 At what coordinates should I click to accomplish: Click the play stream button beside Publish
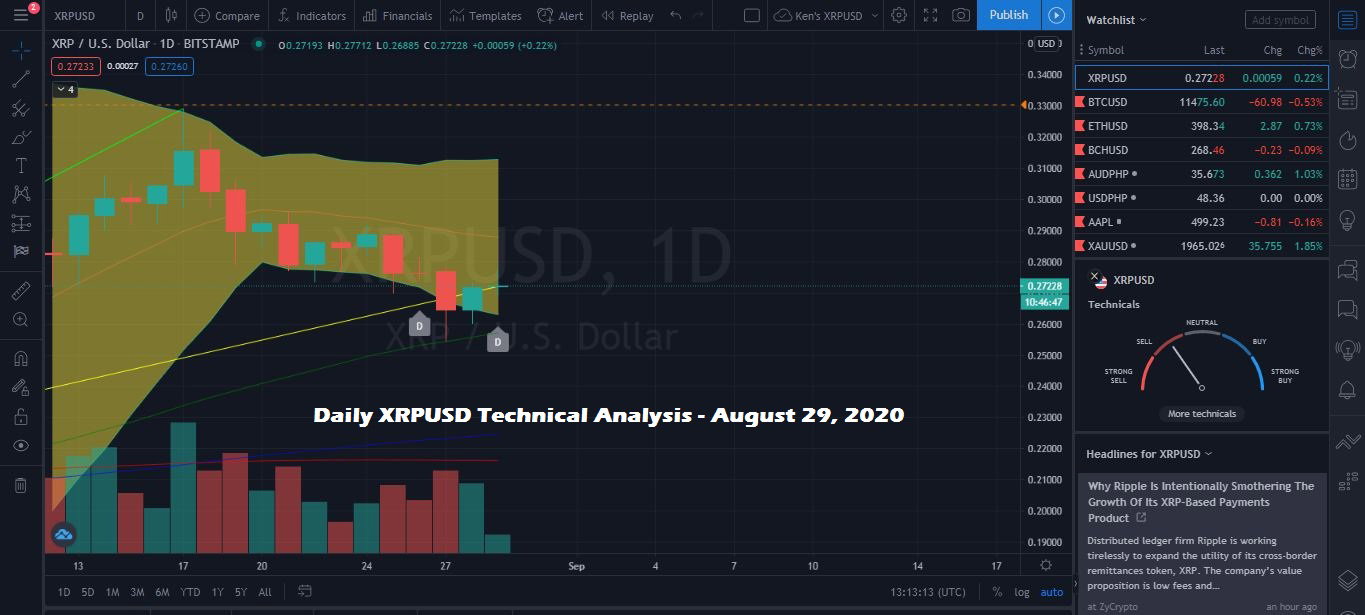(x=1056, y=15)
